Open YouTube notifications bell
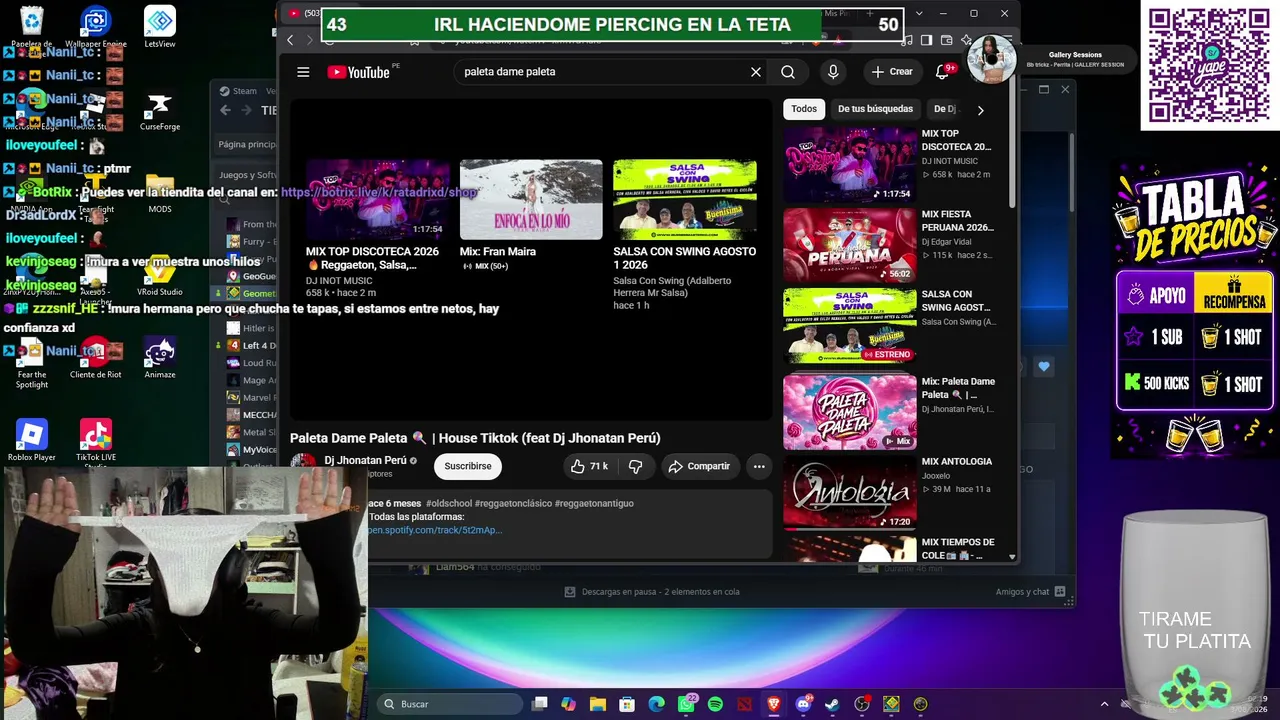The image size is (1280, 720). 942,72
